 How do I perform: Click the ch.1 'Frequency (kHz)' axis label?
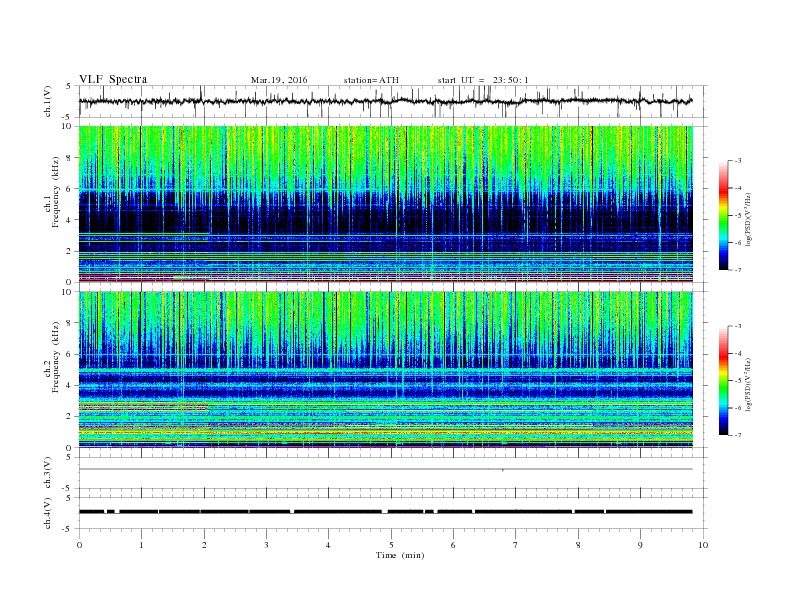pos(56,192)
